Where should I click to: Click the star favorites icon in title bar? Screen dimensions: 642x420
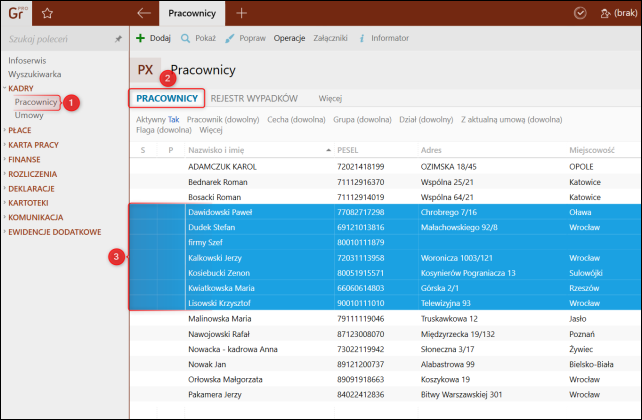[x=47, y=13]
